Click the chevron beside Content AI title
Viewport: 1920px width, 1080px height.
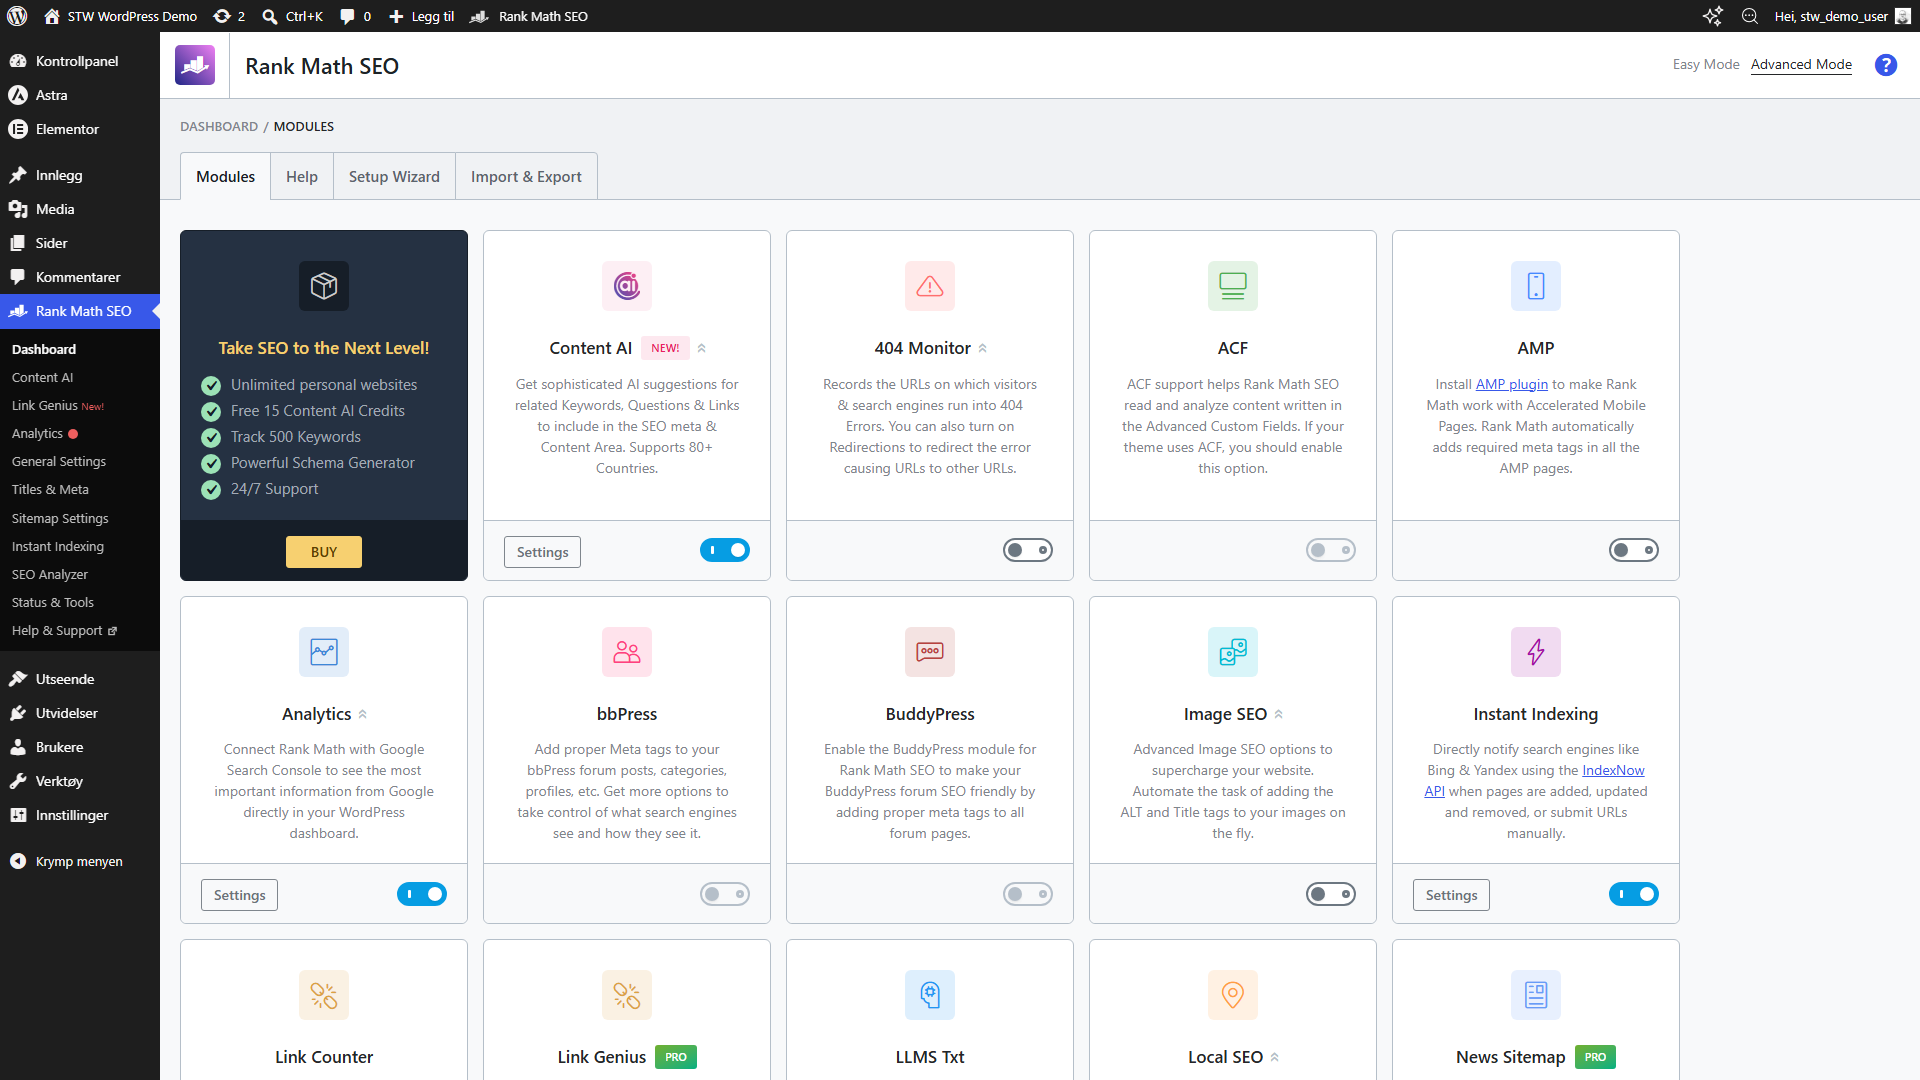[702, 348]
